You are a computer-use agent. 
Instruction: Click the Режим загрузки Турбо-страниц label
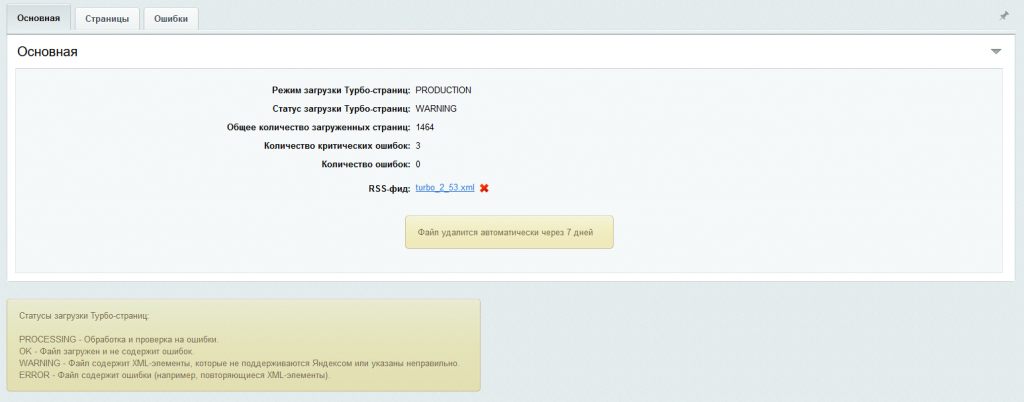341,90
